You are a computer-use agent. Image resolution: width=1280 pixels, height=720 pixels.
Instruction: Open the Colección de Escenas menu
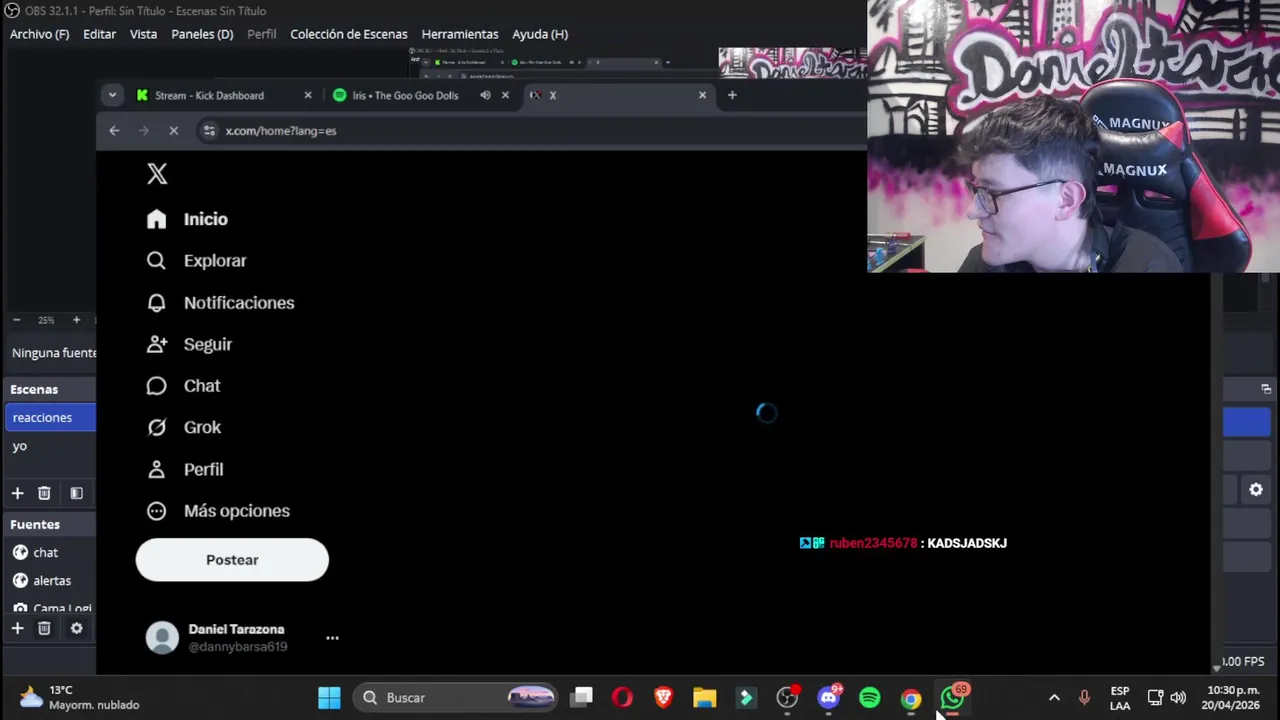(x=349, y=34)
